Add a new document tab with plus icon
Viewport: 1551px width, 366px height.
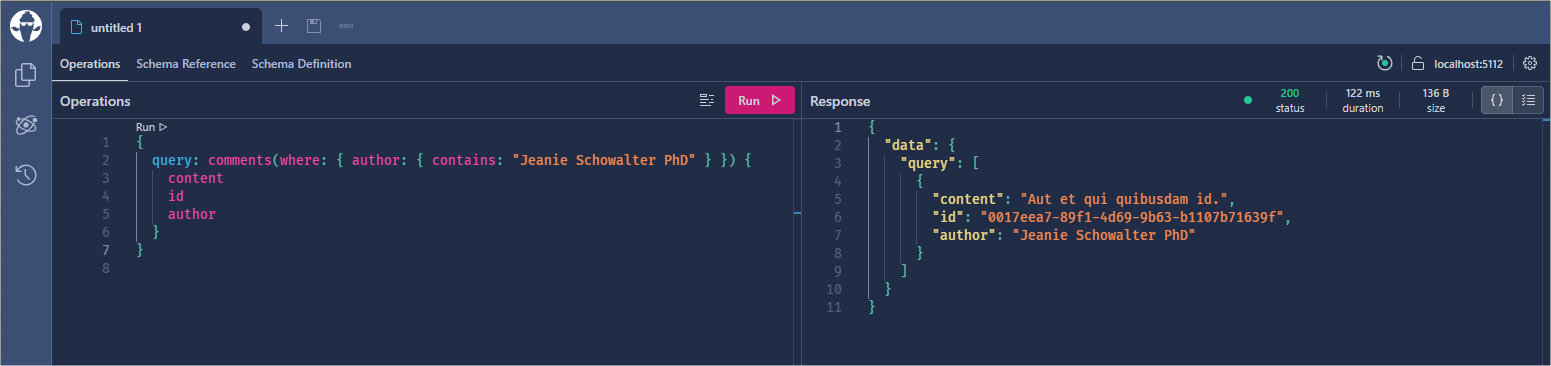pyautogui.click(x=282, y=26)
